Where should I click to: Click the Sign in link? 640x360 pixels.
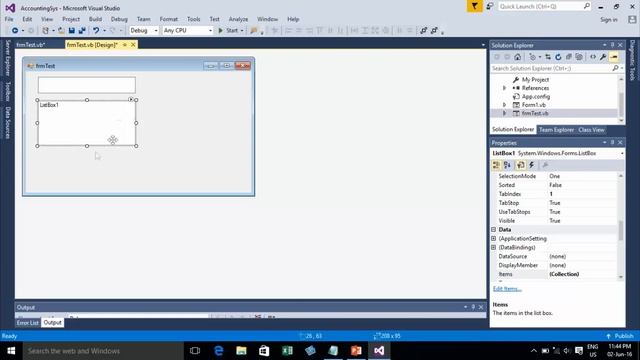[x=609, y=20]
